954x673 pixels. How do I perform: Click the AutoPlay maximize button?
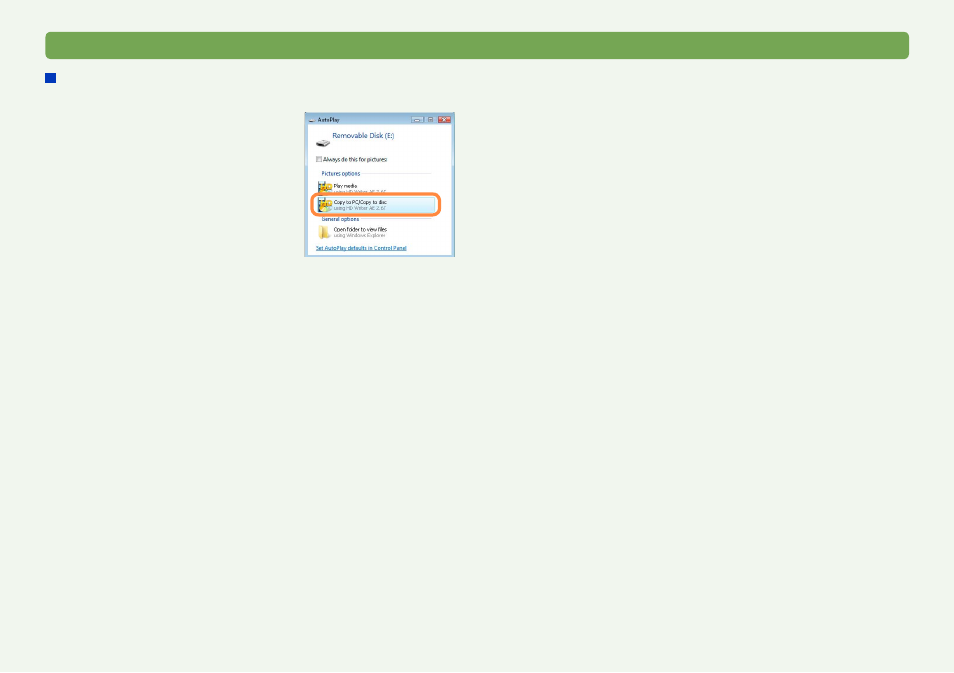(430, 119)
